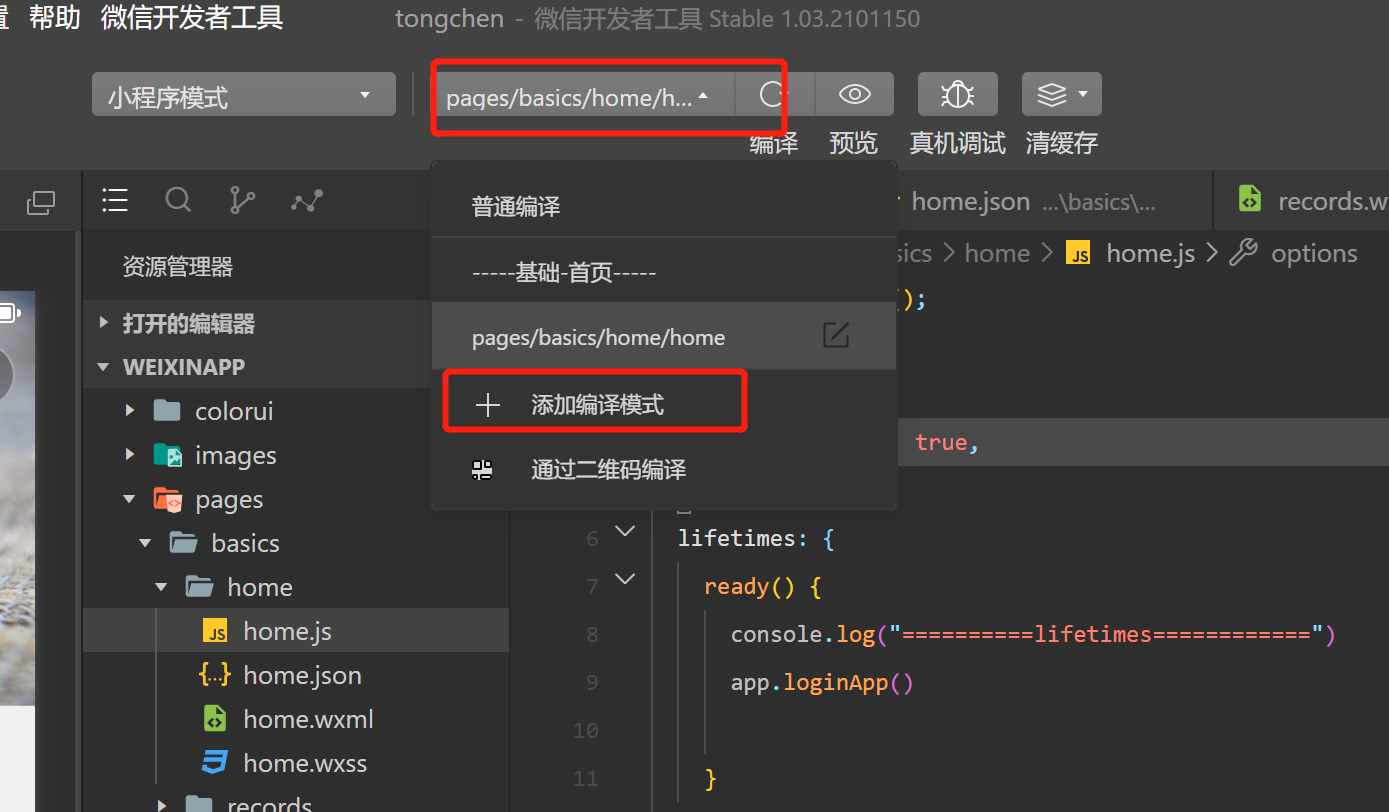
Task: Collapse the basics folder arrow
Action: coord(146,543)
